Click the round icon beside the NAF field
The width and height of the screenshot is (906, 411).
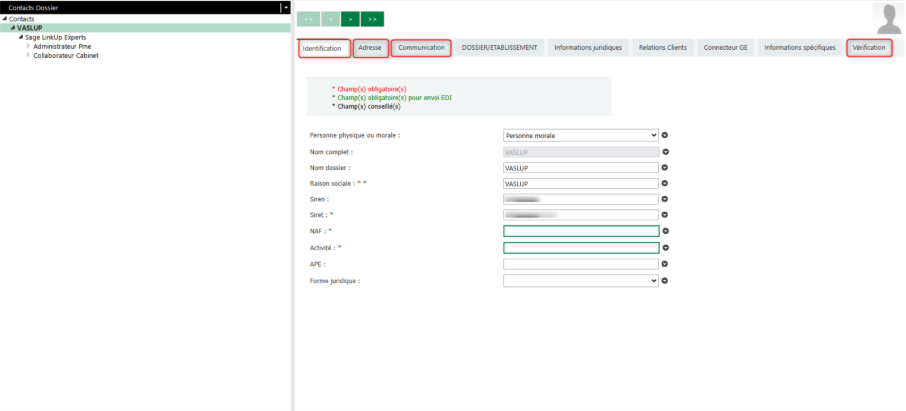click(x=666, y=231)
